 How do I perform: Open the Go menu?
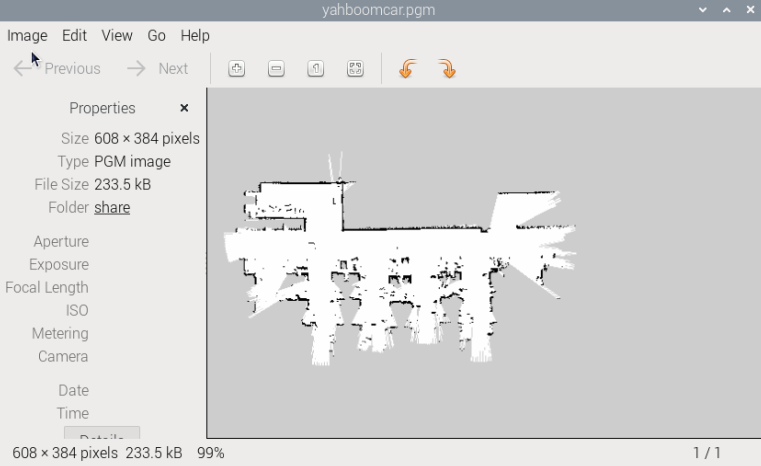tap(156, 35)
